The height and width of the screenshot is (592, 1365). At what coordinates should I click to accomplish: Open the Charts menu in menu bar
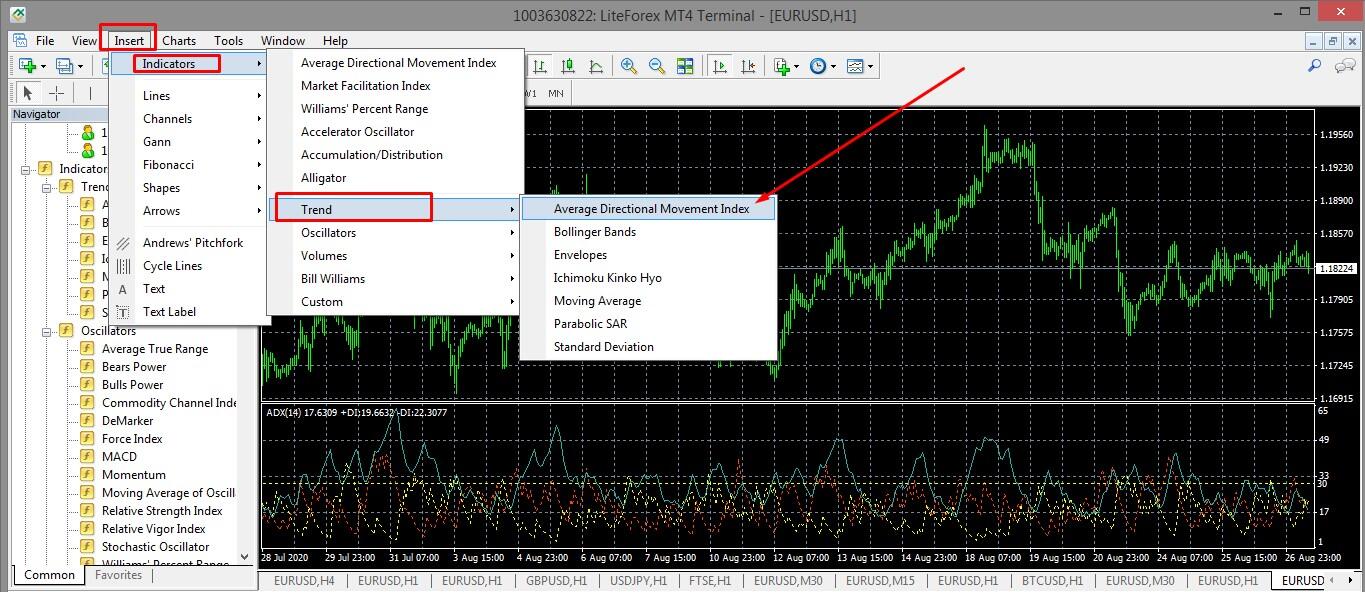click(179, 41)
